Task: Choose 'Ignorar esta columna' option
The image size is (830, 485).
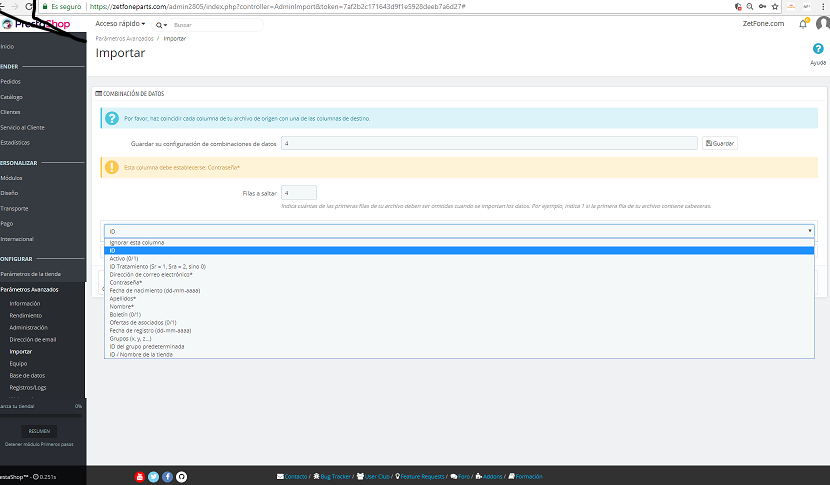Action: [459, 242]
